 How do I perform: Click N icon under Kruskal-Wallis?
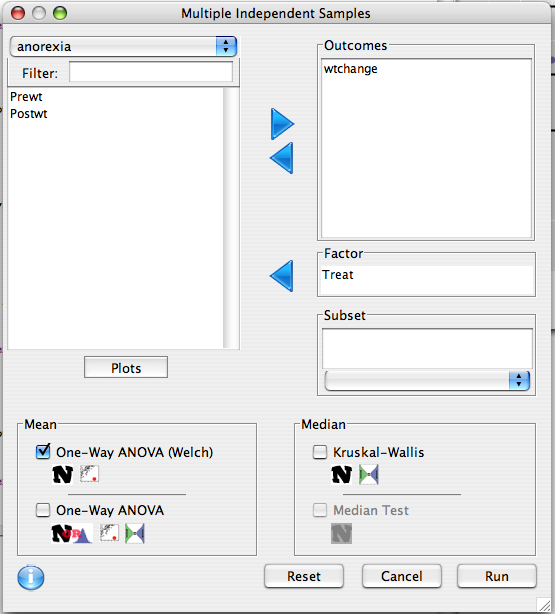click(342, 475)
